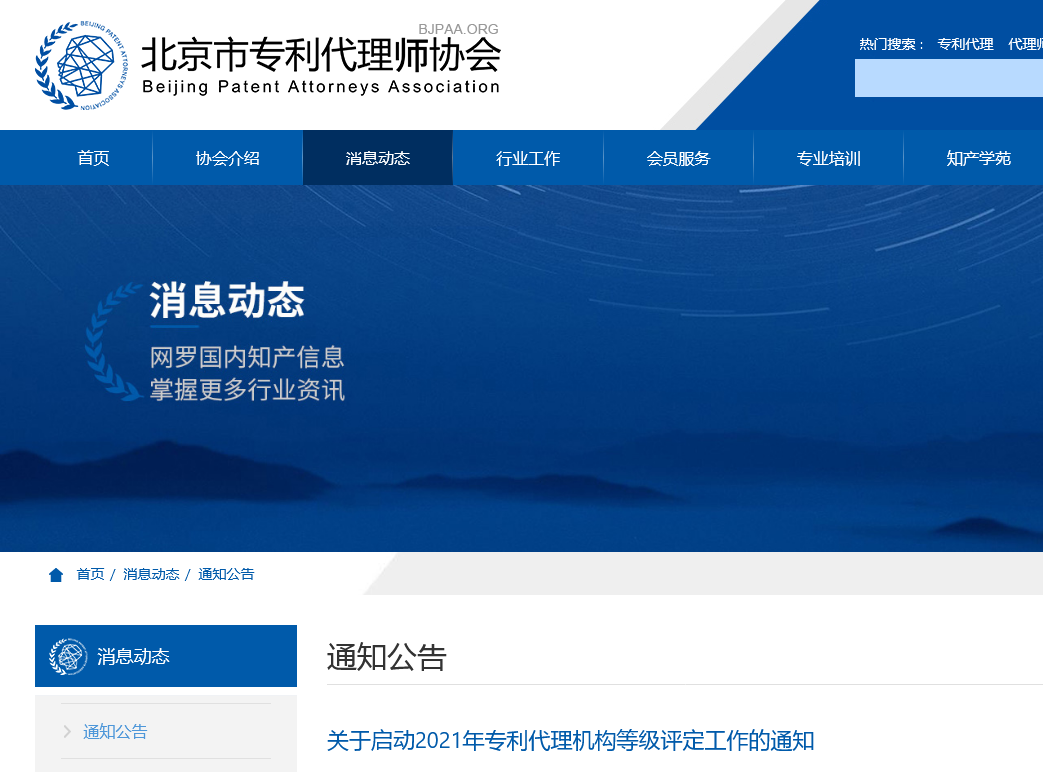The width and height of the screenshot is (1043, 772).
Task: Click the home icon in breadcrumb
Action: 56,575
